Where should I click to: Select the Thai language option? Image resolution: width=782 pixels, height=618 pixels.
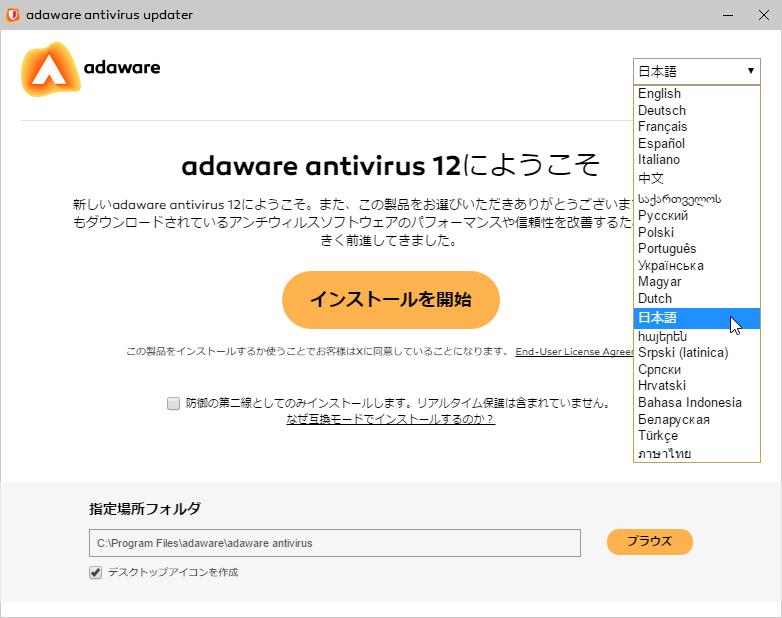tap(696, 453)
